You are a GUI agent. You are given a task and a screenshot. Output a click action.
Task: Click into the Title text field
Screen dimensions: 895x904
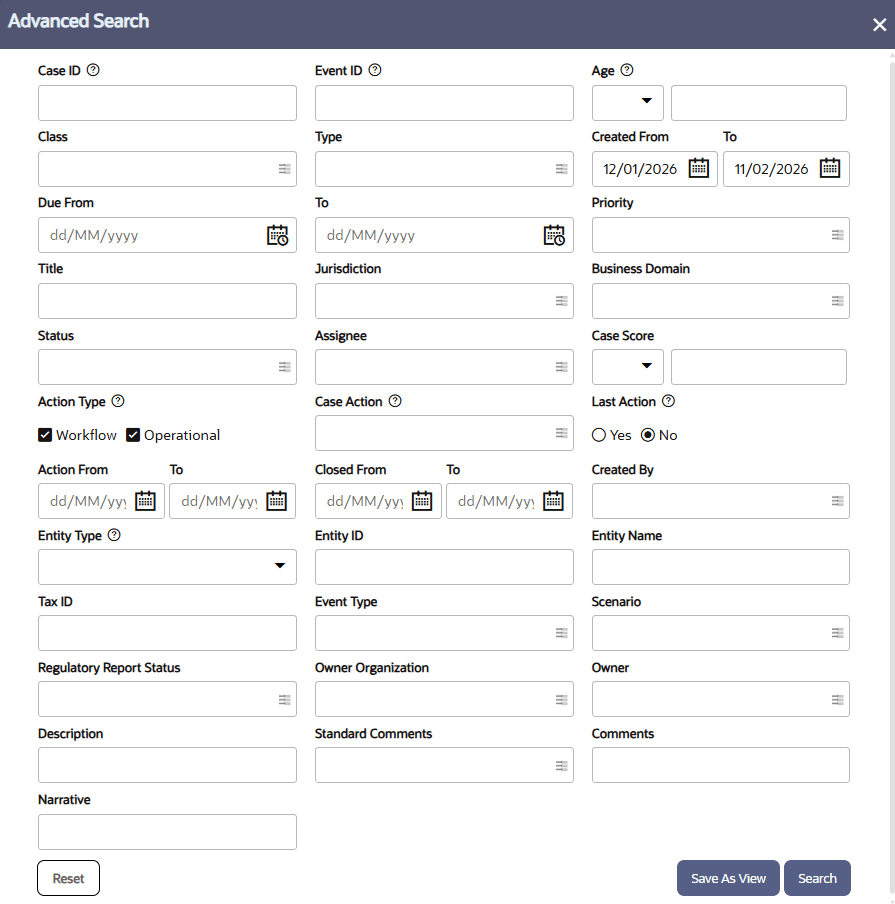167,301
